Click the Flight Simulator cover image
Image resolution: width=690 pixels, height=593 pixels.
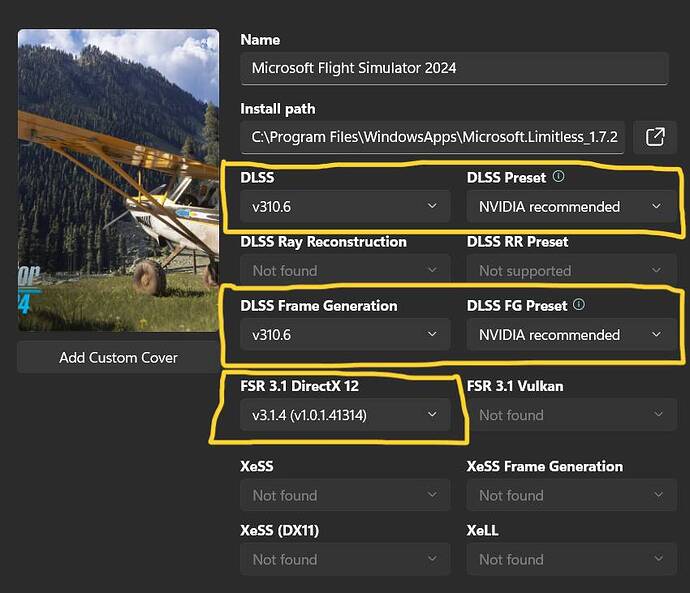(x=118, y=180)
